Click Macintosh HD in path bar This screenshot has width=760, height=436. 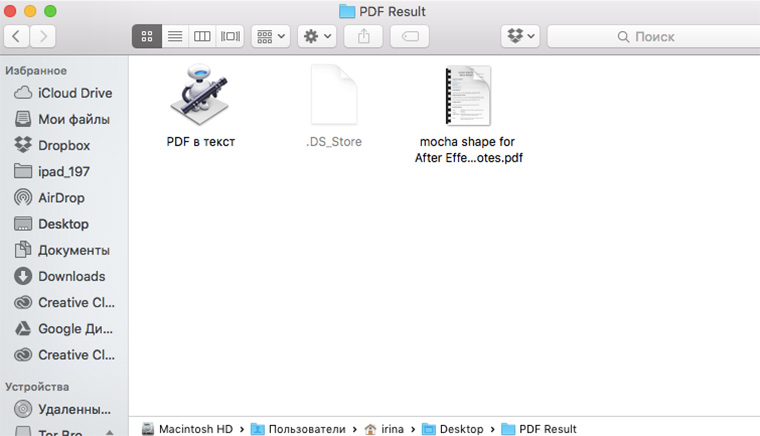[x=187, y=429]
